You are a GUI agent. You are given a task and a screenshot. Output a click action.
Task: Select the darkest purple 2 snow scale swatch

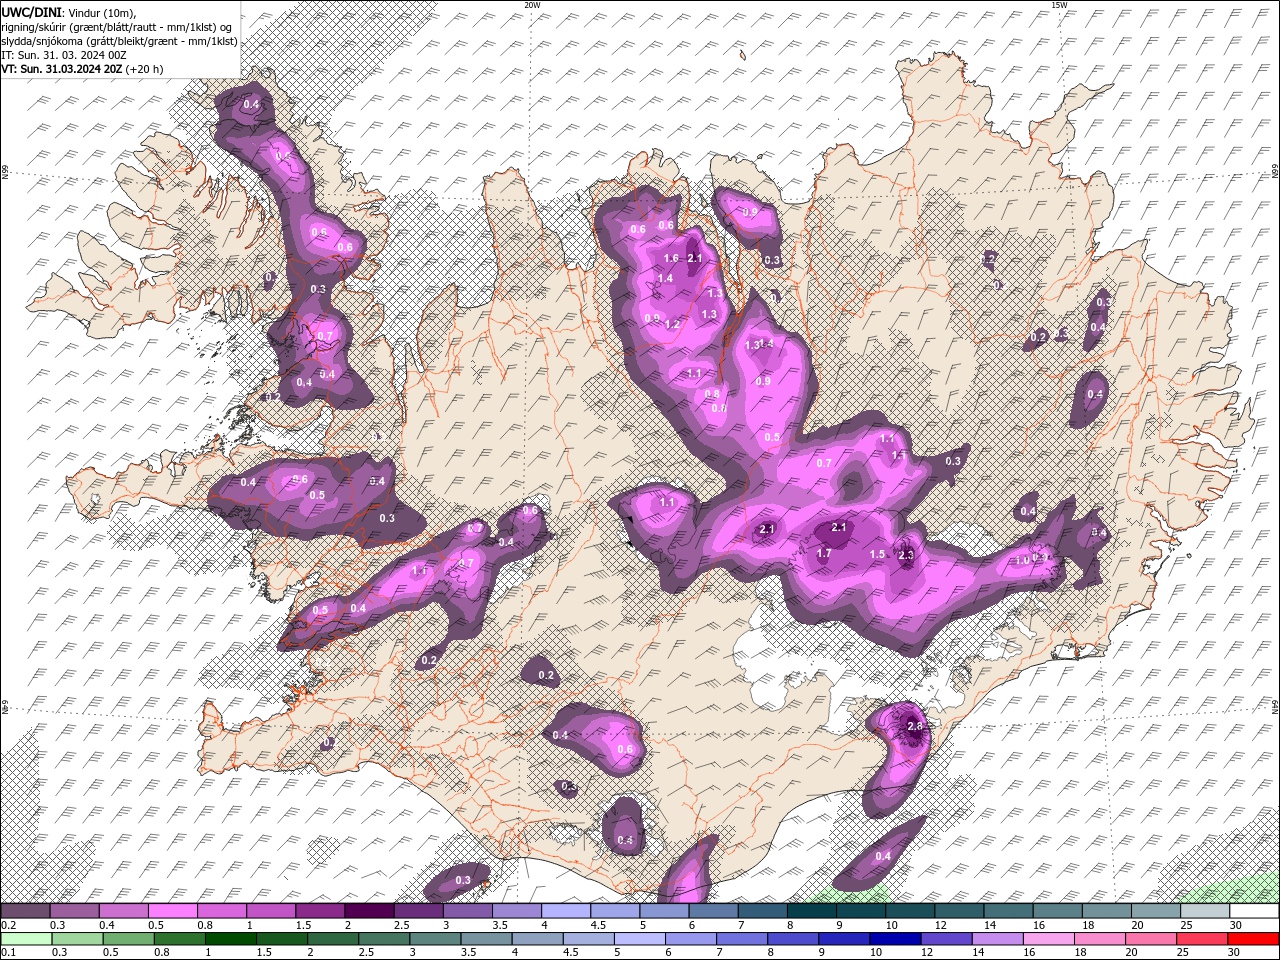pos(369,911)
